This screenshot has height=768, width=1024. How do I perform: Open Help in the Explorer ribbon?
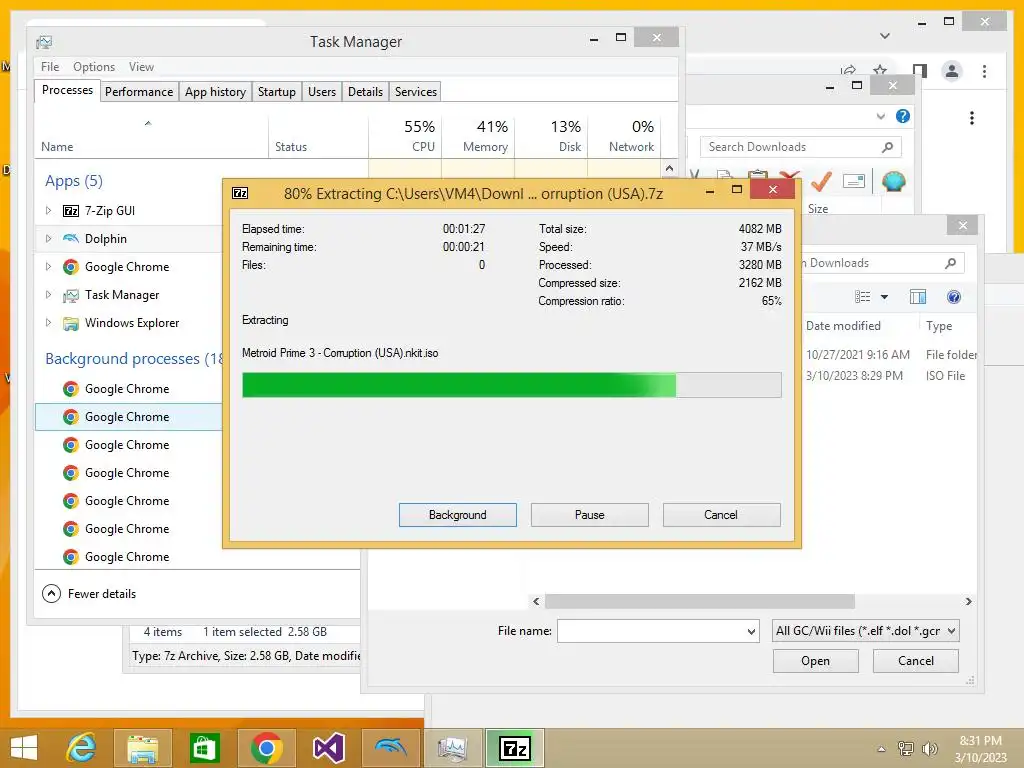(x=903, y=116)
